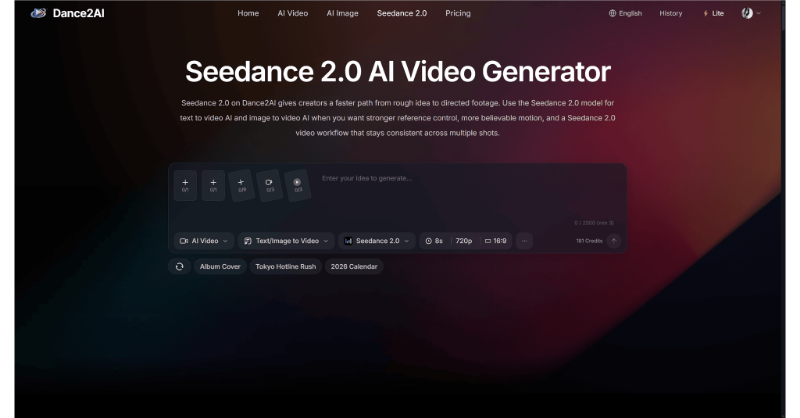Go to the Home nav item
This screenshot has height=418, width=800.
click(x=248, y=13)
